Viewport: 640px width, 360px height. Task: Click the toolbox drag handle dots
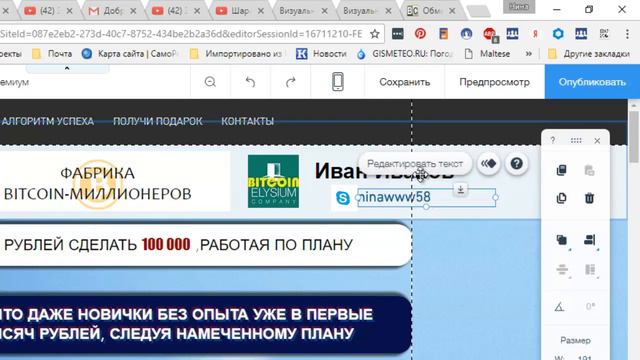576,140
